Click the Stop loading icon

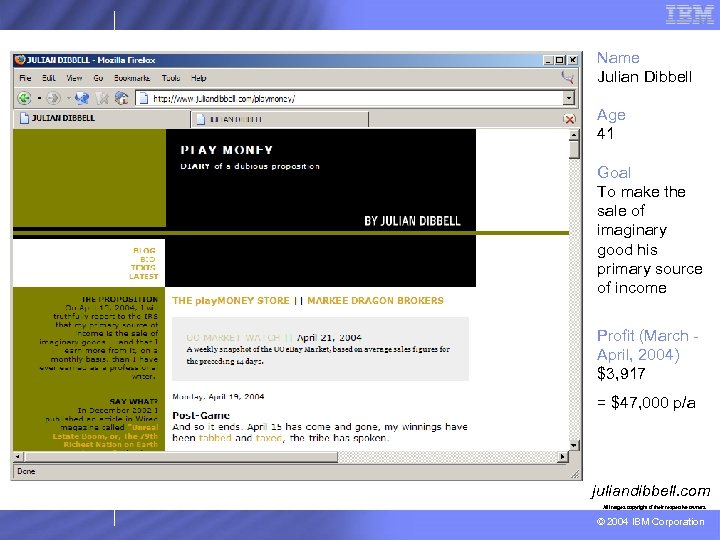102,98
